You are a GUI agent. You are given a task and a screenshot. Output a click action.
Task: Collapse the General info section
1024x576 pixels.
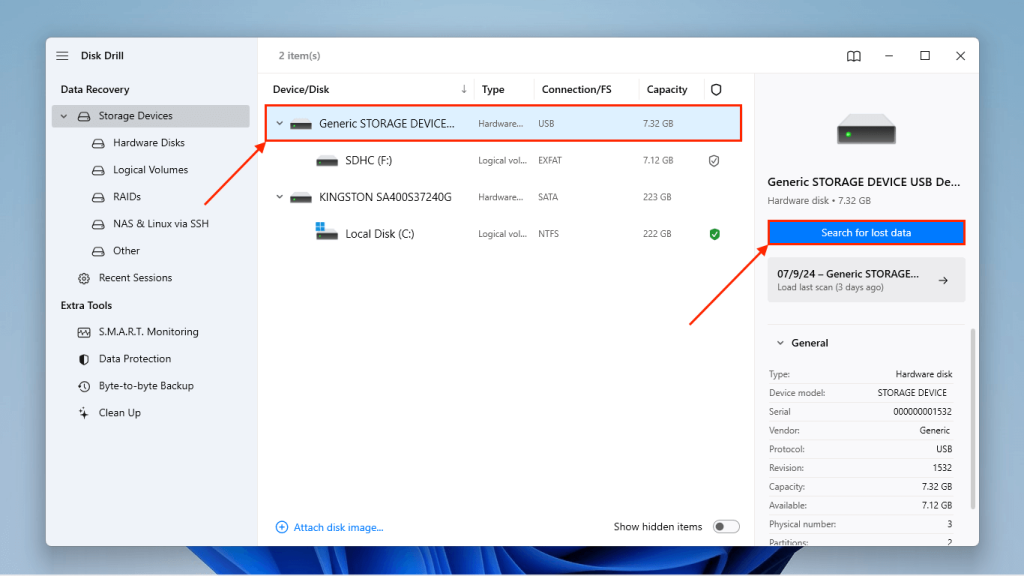(x=779, y=342)
